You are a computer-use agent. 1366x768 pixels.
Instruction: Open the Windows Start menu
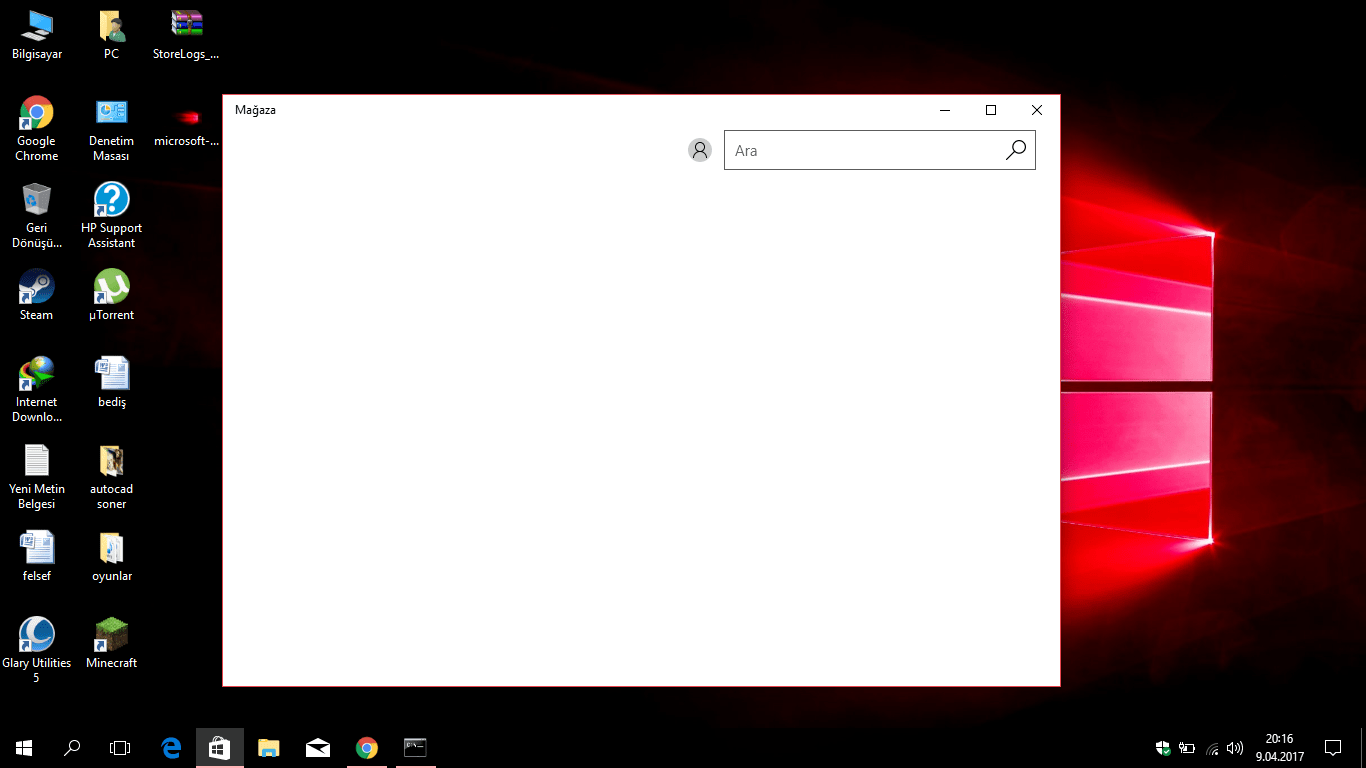click(22, 747)
